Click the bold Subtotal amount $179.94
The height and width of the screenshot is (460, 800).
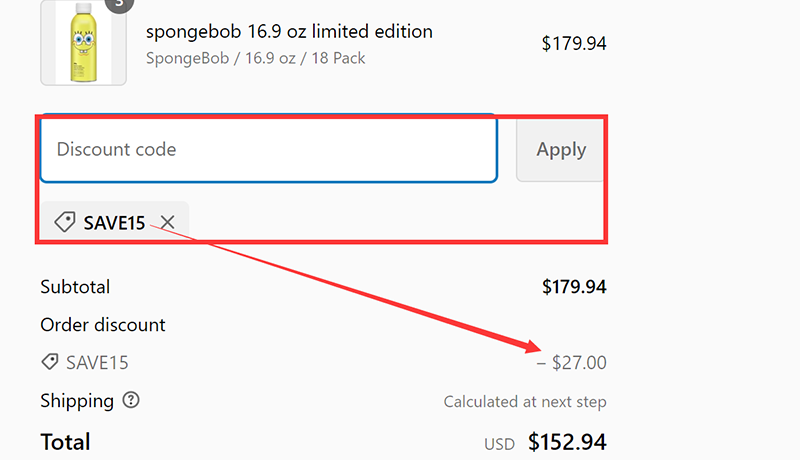click(x=574, y=287)
